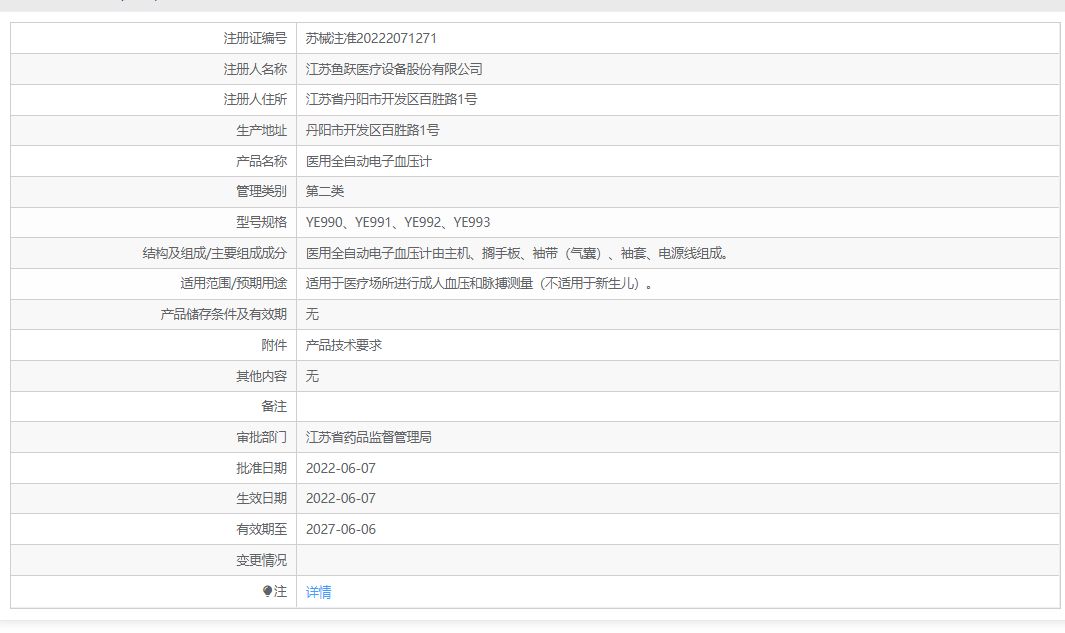Select 生效日期 value 2022-06-07
Viewport: 1065px width, 633px height.
340,499
